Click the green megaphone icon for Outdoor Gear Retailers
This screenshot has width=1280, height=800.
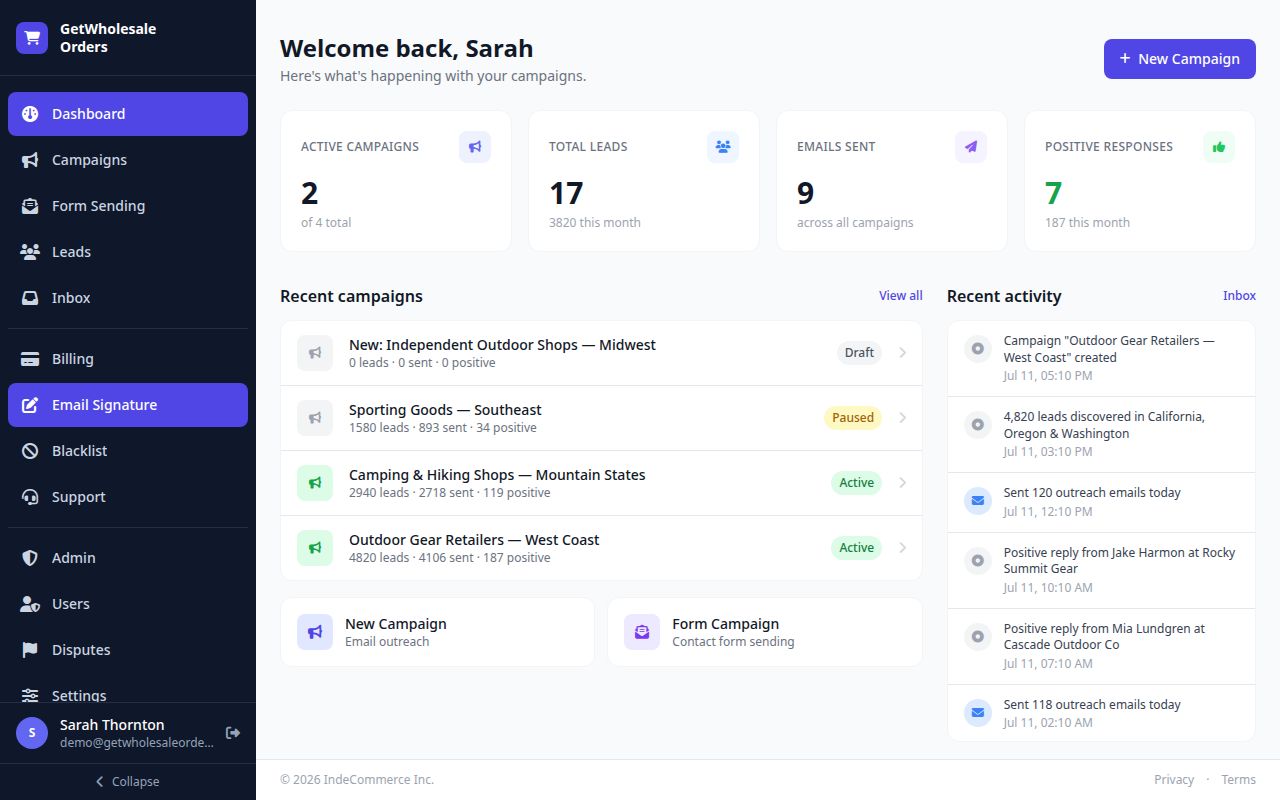(315, 548)
